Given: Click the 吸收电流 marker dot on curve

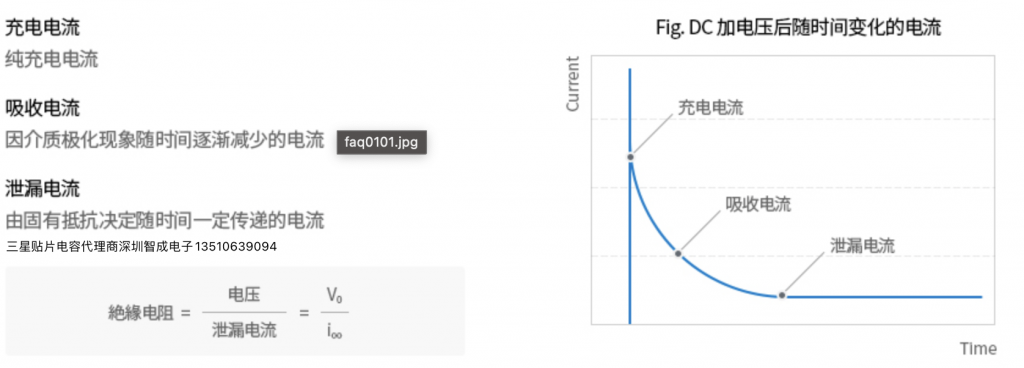Looking at the screenshot, I should coord(679,253).
